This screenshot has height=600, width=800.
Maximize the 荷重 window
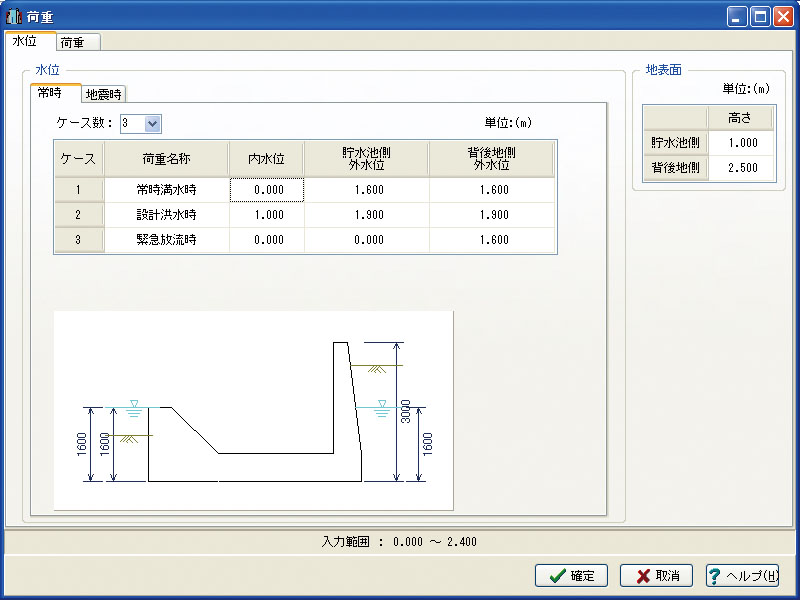[760, 17]
